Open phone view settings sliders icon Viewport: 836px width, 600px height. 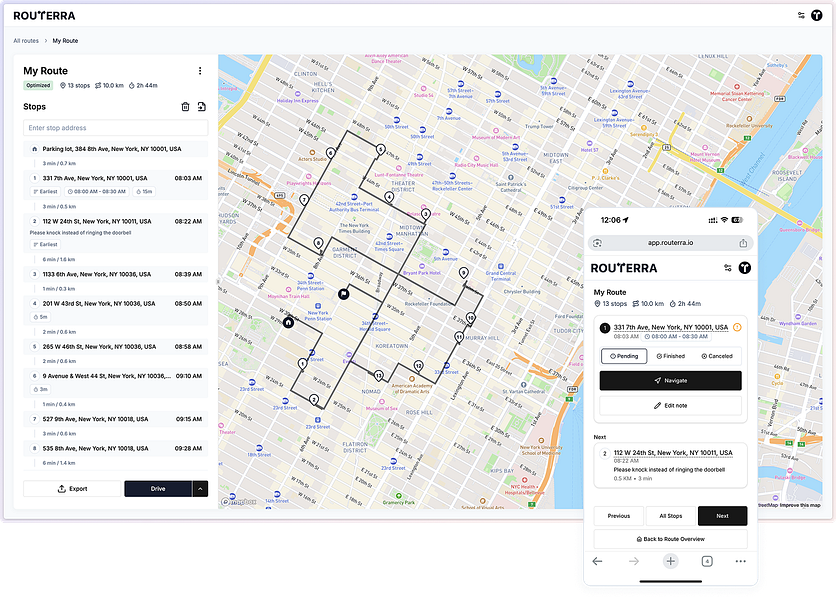[728, 268]
